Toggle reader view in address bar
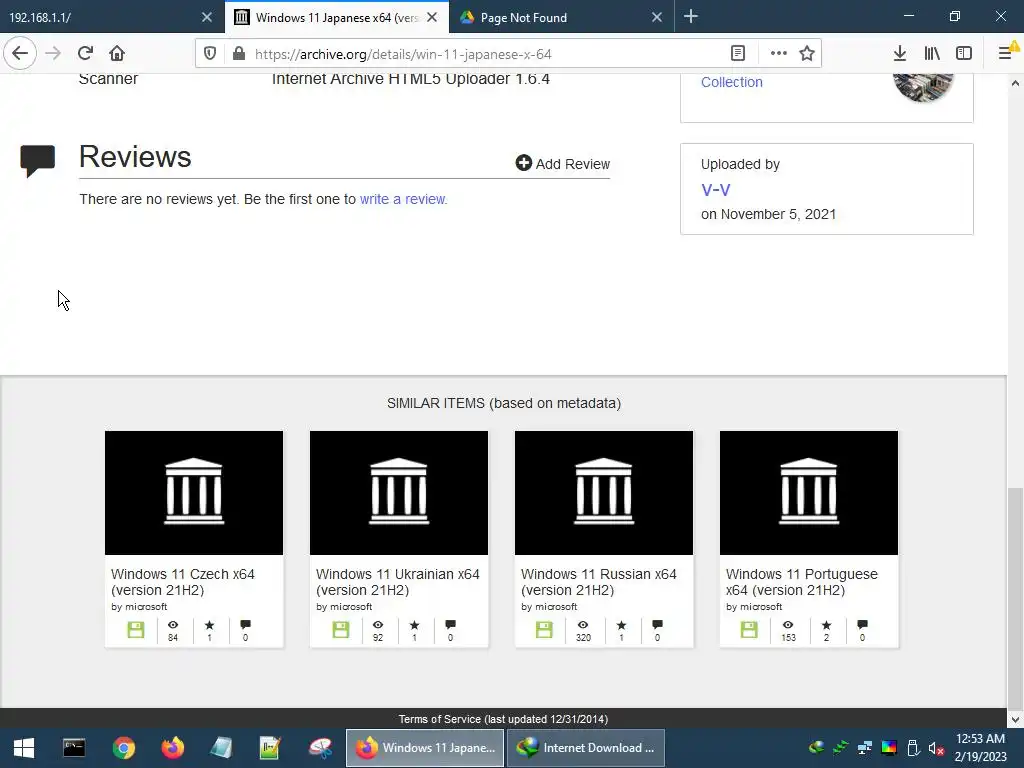Viewport: 1024px width, 768px height. (737, 54)
